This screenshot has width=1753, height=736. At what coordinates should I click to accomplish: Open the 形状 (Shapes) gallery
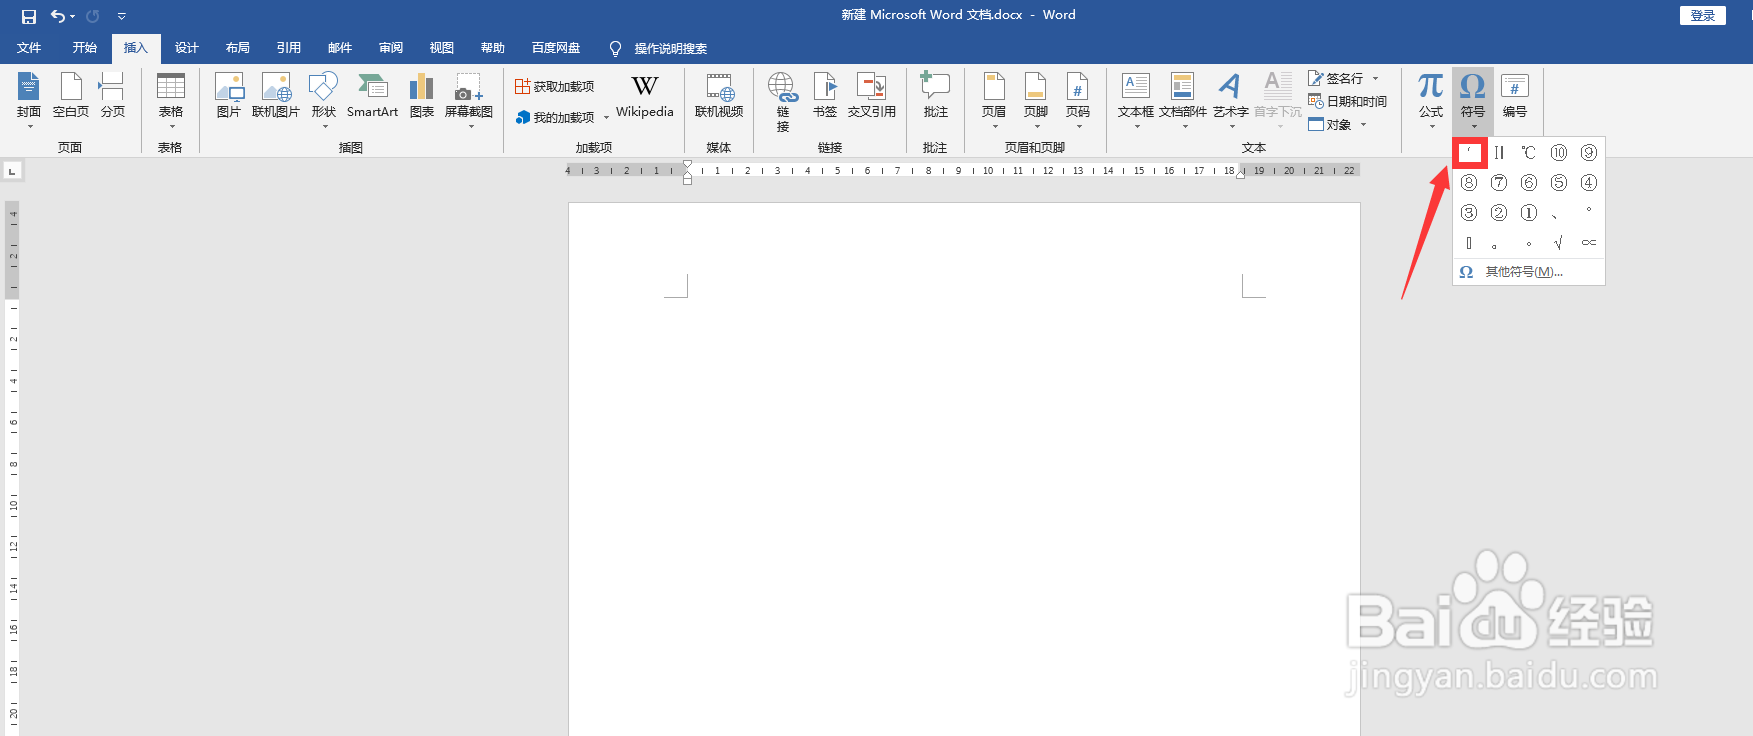[323, 101]
